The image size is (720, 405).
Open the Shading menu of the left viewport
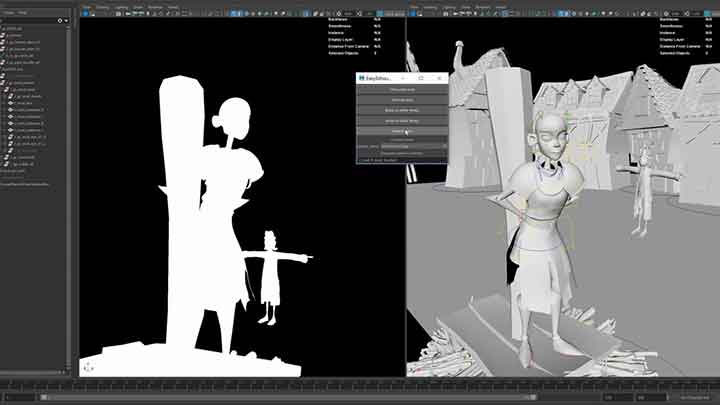coord(102,6)
